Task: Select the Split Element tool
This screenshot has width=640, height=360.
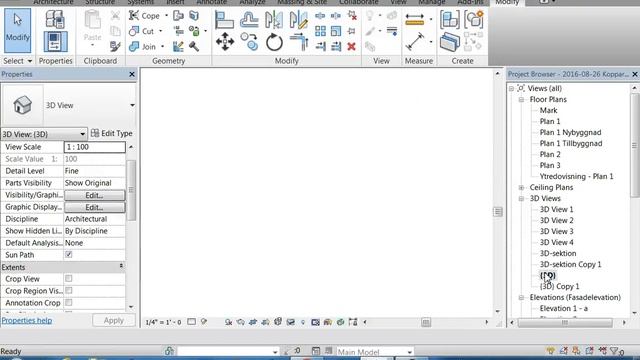Action: 320,16
